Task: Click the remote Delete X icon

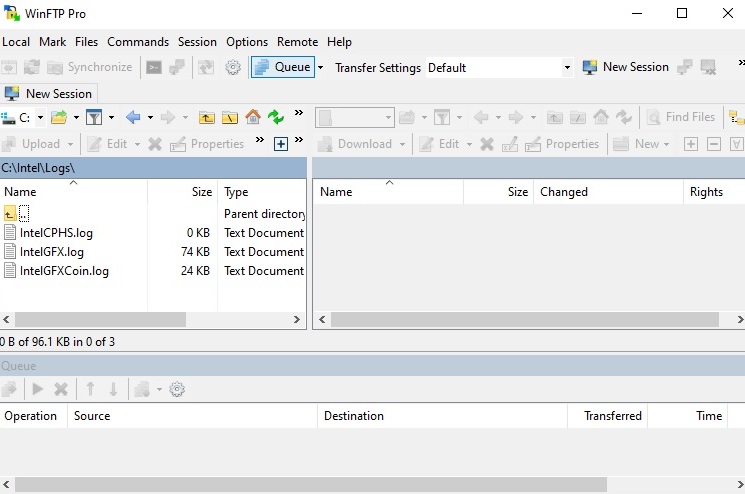Action: click(487, 144)
